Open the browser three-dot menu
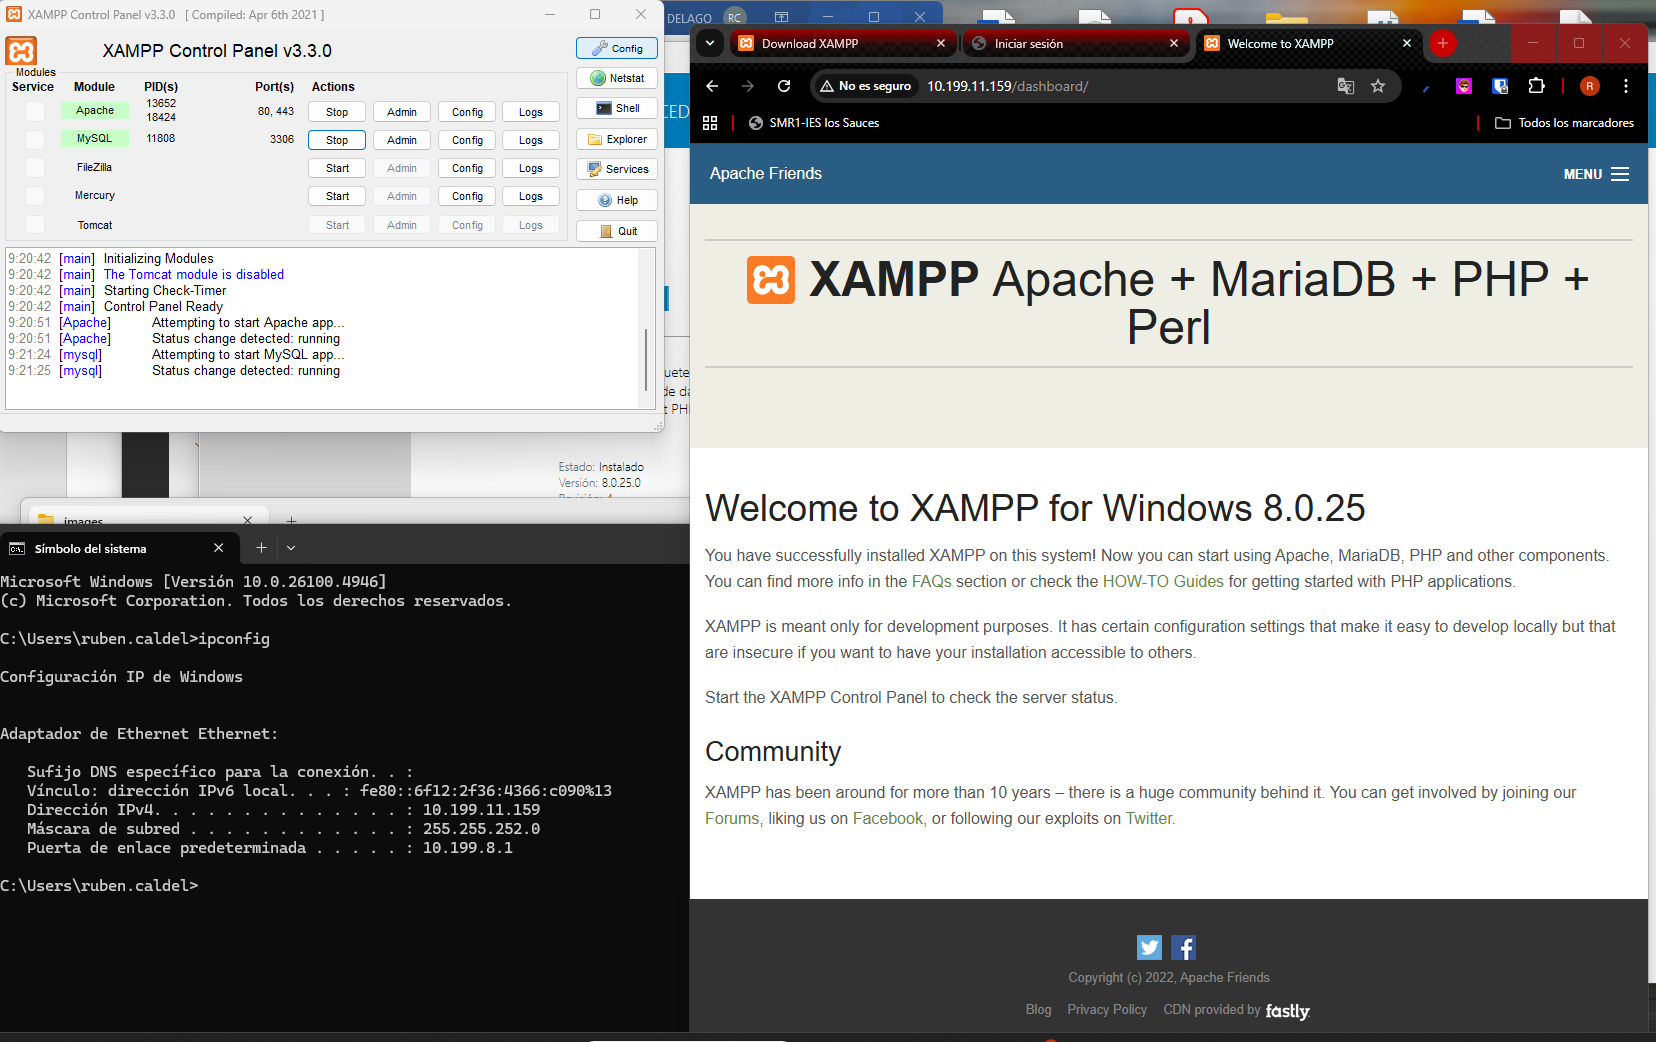 (1626, 86)
